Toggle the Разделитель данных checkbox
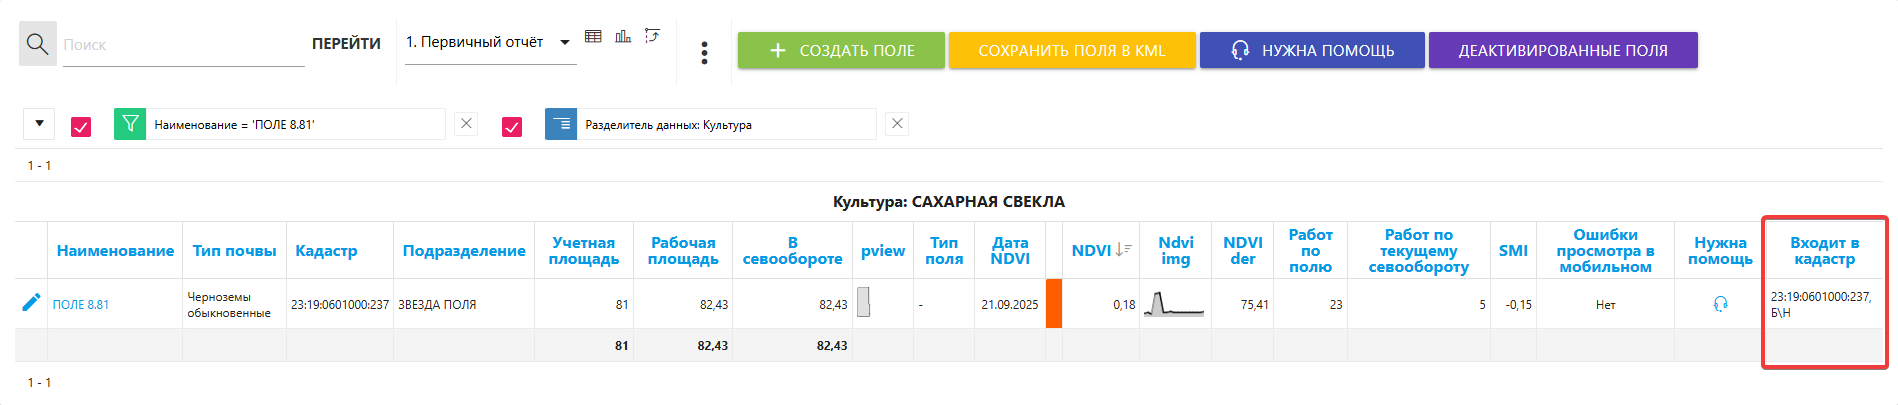 click(512, 126)
